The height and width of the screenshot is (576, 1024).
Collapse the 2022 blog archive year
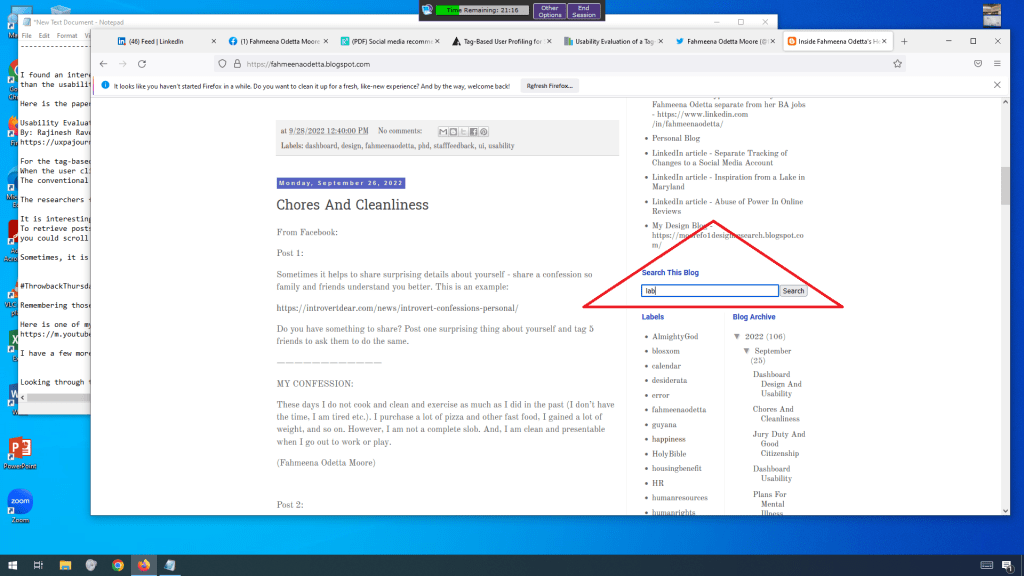[x=737, y=337]
